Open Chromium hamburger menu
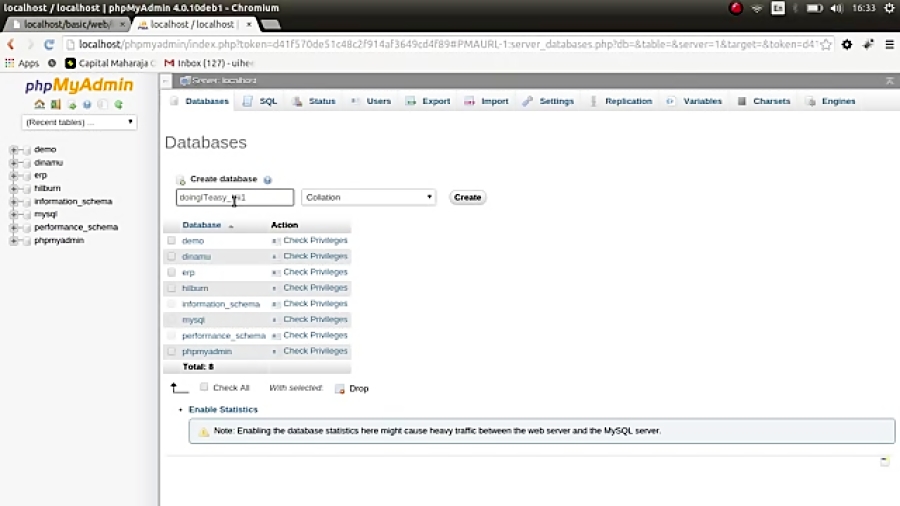 click(889, 44)
